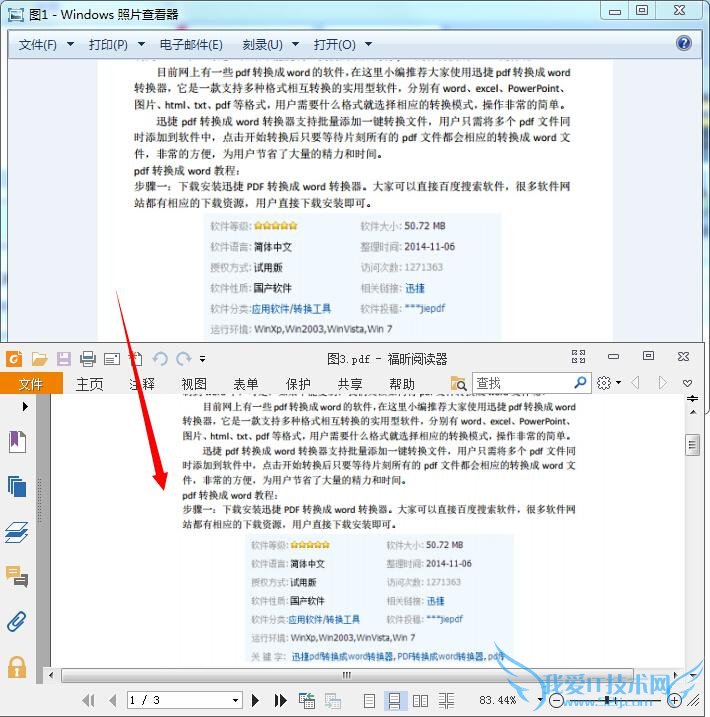
Task: Open the Pages thumbnail panel icon
Action: pyautogui.click(x=17, y=487)
